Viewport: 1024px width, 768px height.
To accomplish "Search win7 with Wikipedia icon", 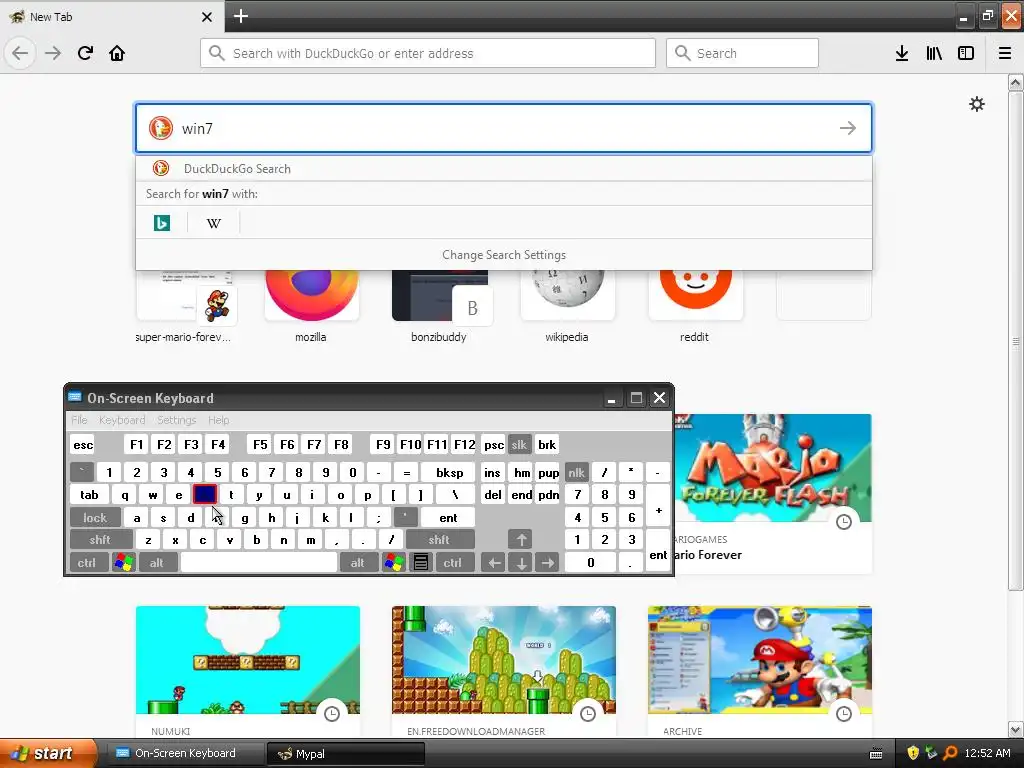I will click(x=214, y=223).
